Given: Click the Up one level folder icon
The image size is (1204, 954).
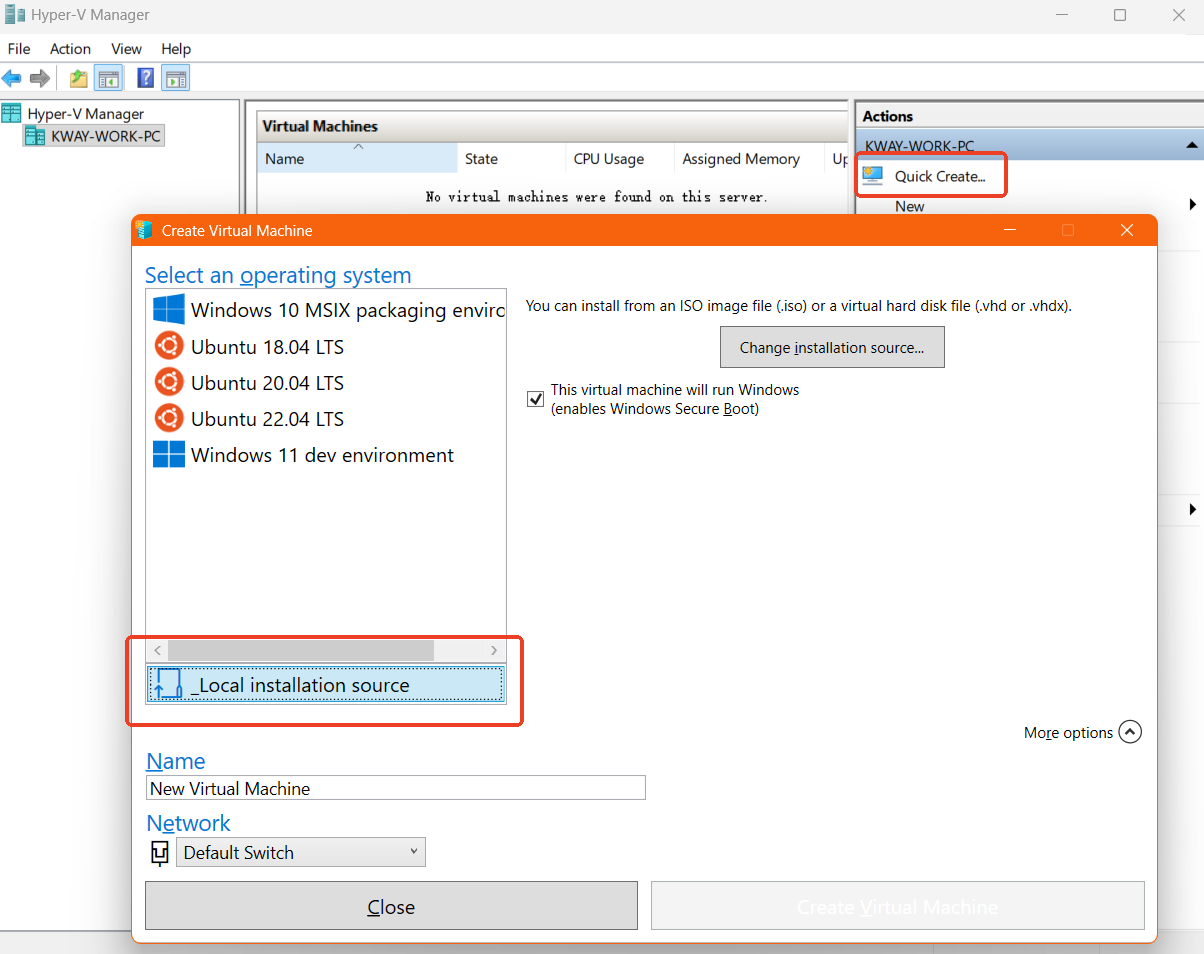Looking at the screenshot, I should 78,78.
